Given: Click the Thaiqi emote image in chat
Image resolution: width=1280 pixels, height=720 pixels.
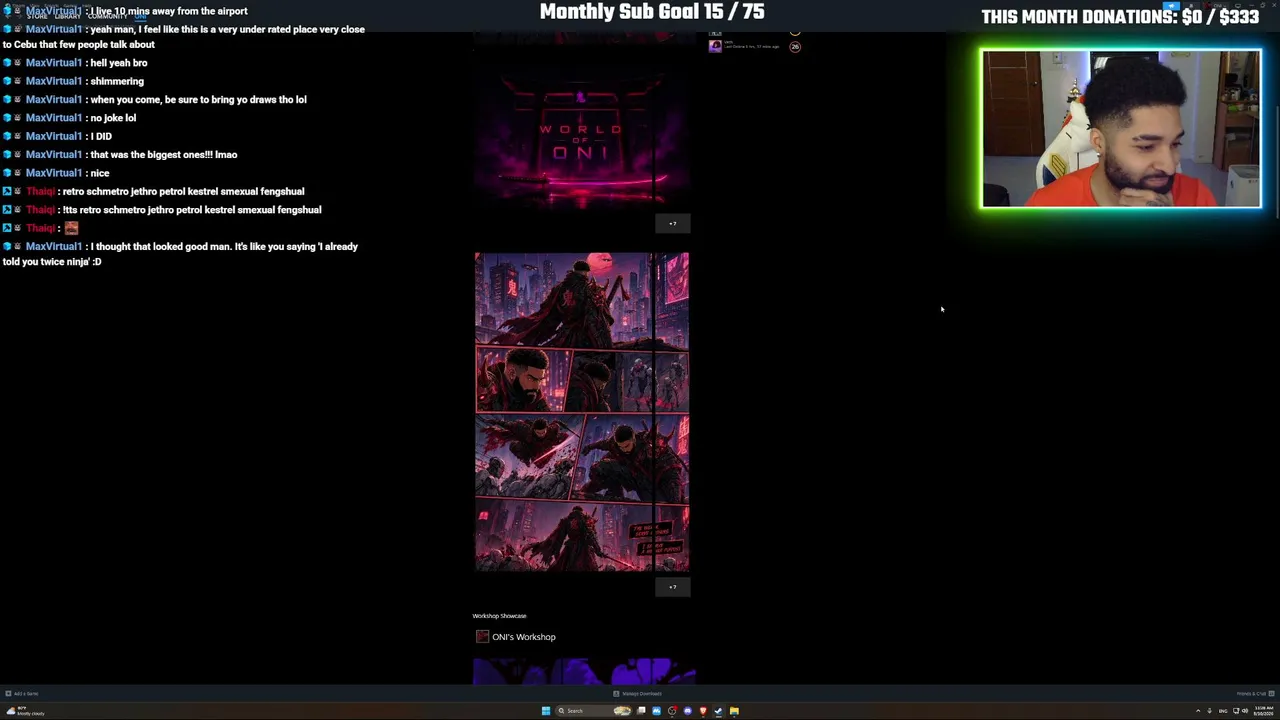Looking at the screenshot, I should click(71, 228).
